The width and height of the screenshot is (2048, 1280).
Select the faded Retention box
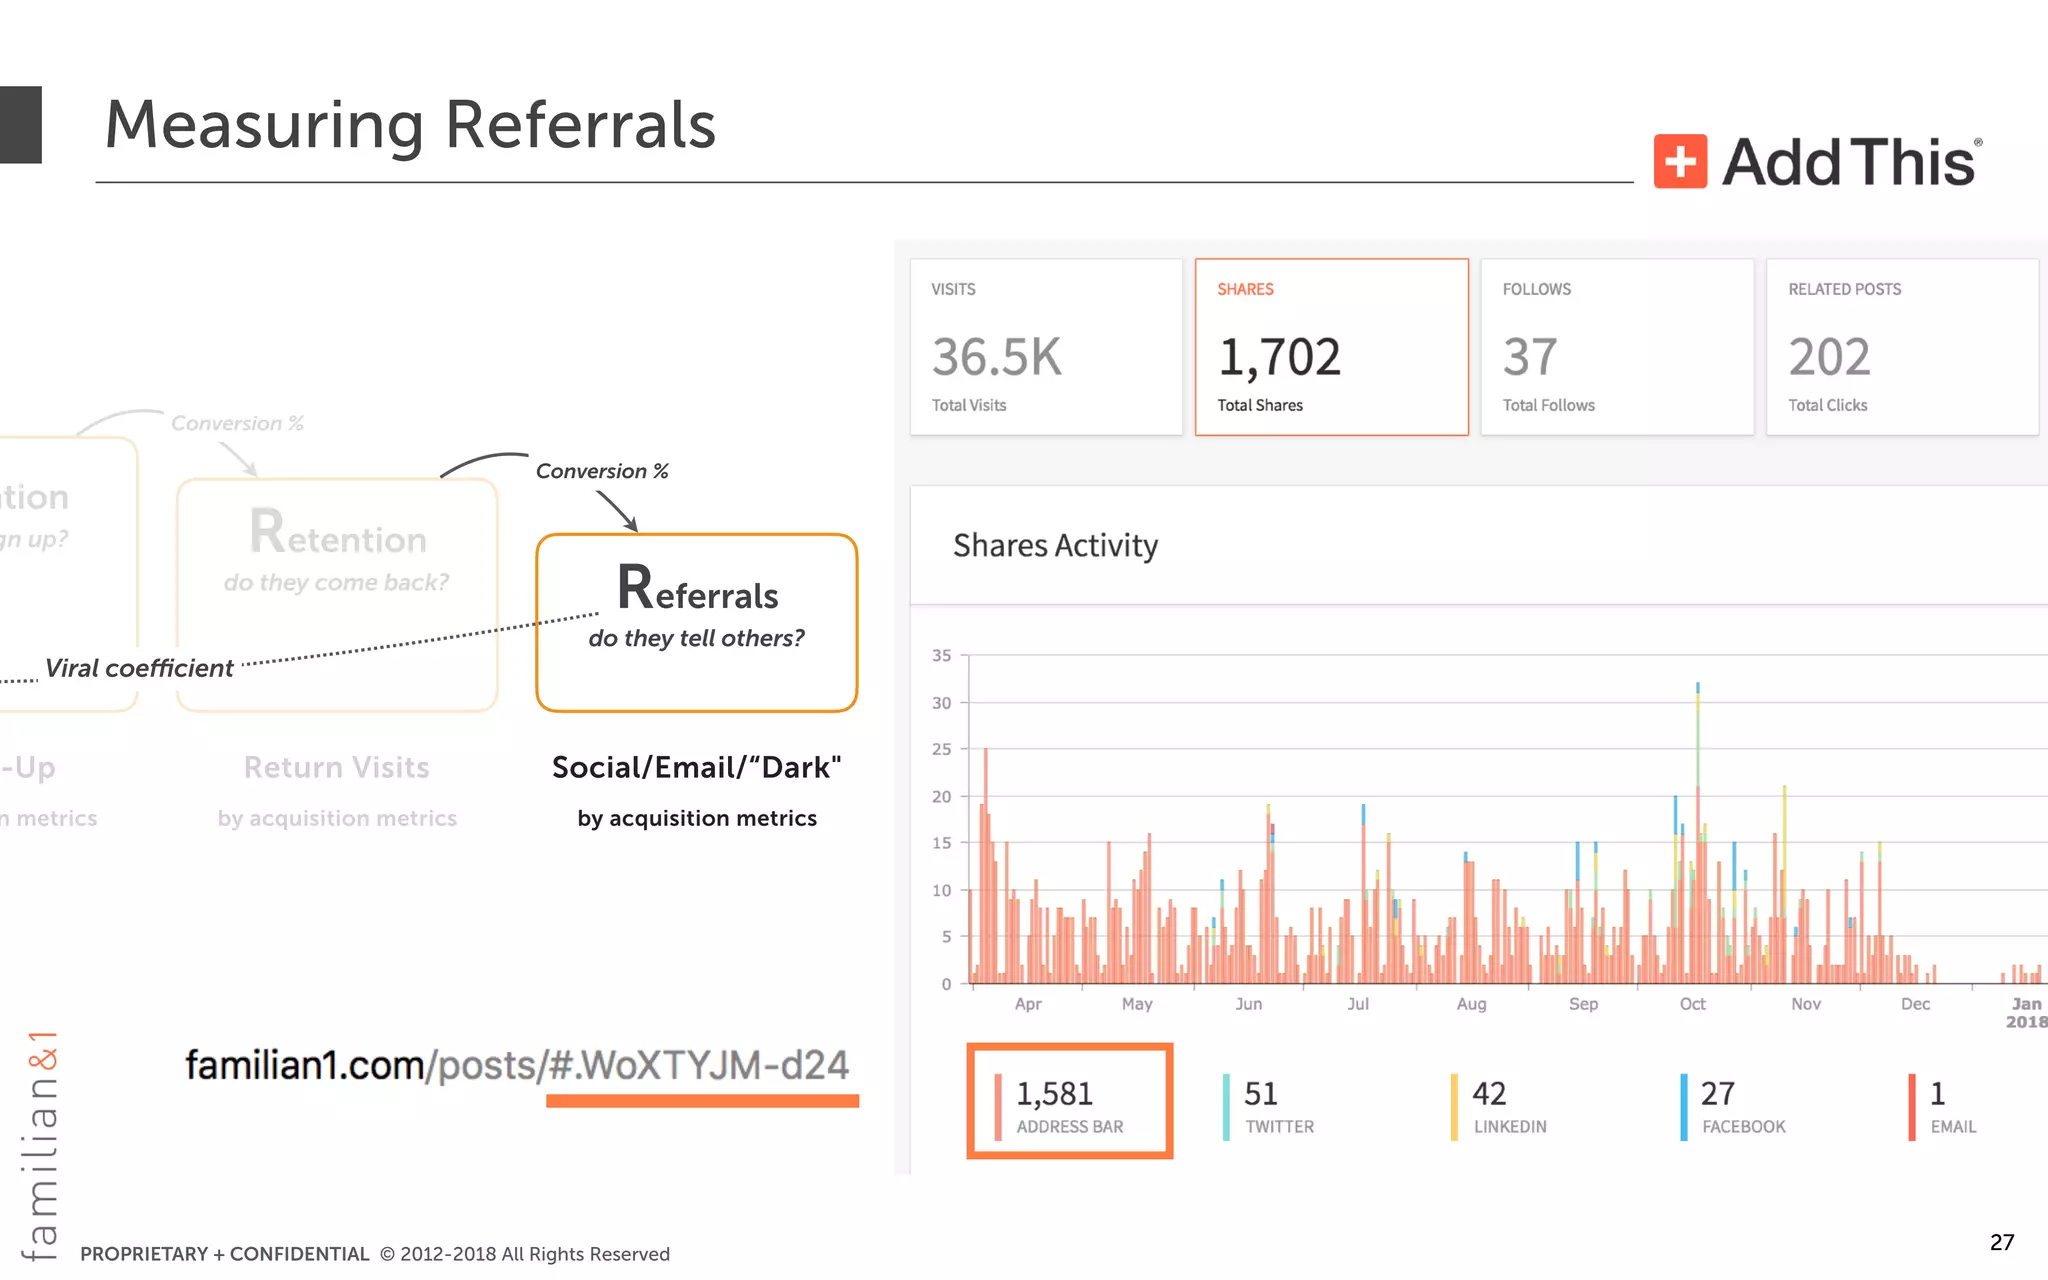click(337, 595)
